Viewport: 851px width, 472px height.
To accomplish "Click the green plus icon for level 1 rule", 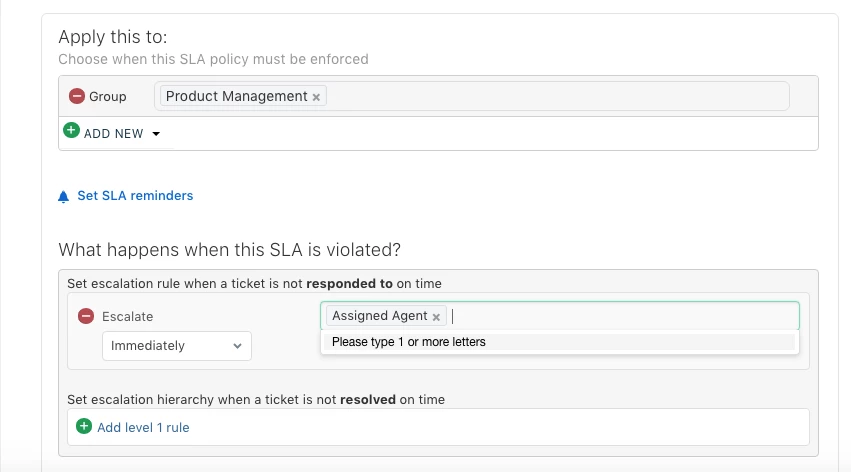I will (x=84, y=426).
